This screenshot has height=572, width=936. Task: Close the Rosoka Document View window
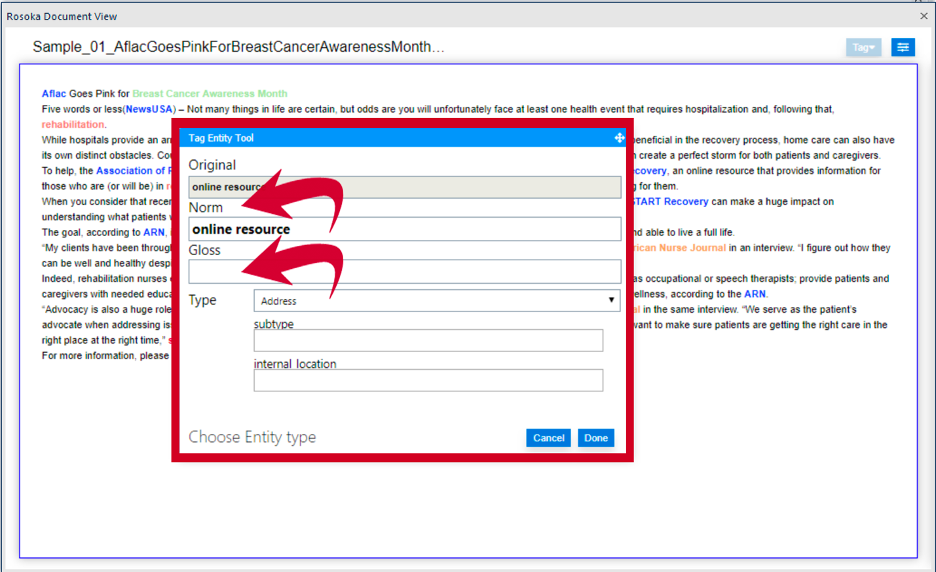pos(923,16)
